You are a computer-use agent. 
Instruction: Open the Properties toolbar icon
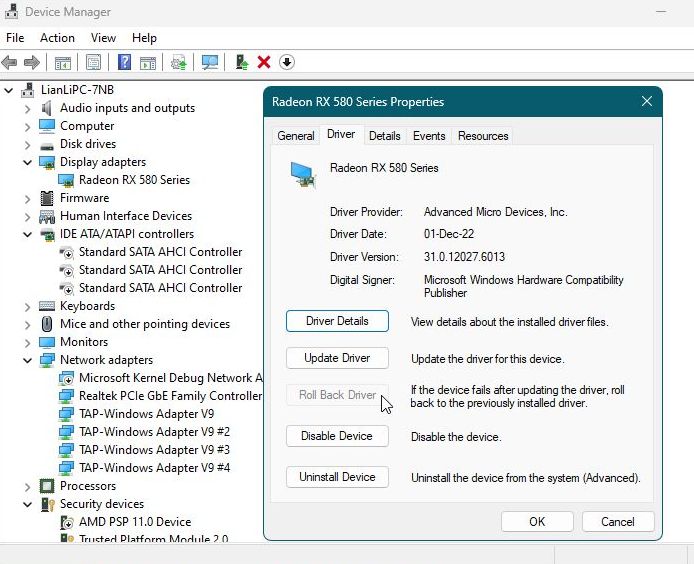[93, 62]
